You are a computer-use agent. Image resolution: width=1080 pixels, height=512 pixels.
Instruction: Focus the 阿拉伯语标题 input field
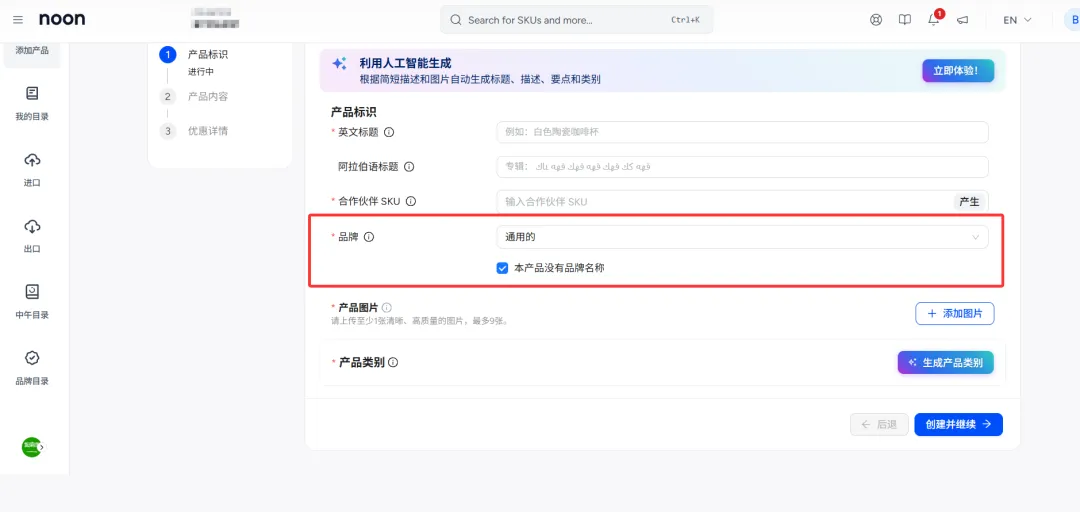742,167
